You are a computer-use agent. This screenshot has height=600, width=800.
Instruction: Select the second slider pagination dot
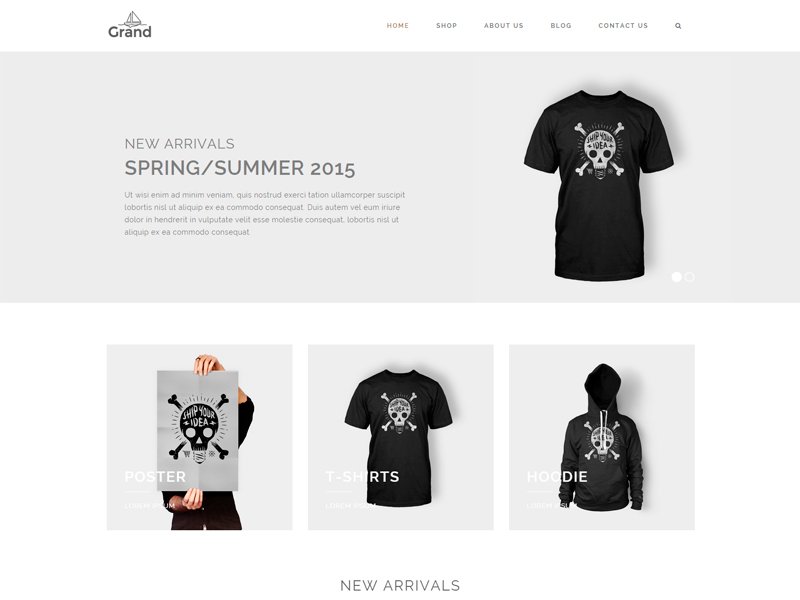point(690,277)
